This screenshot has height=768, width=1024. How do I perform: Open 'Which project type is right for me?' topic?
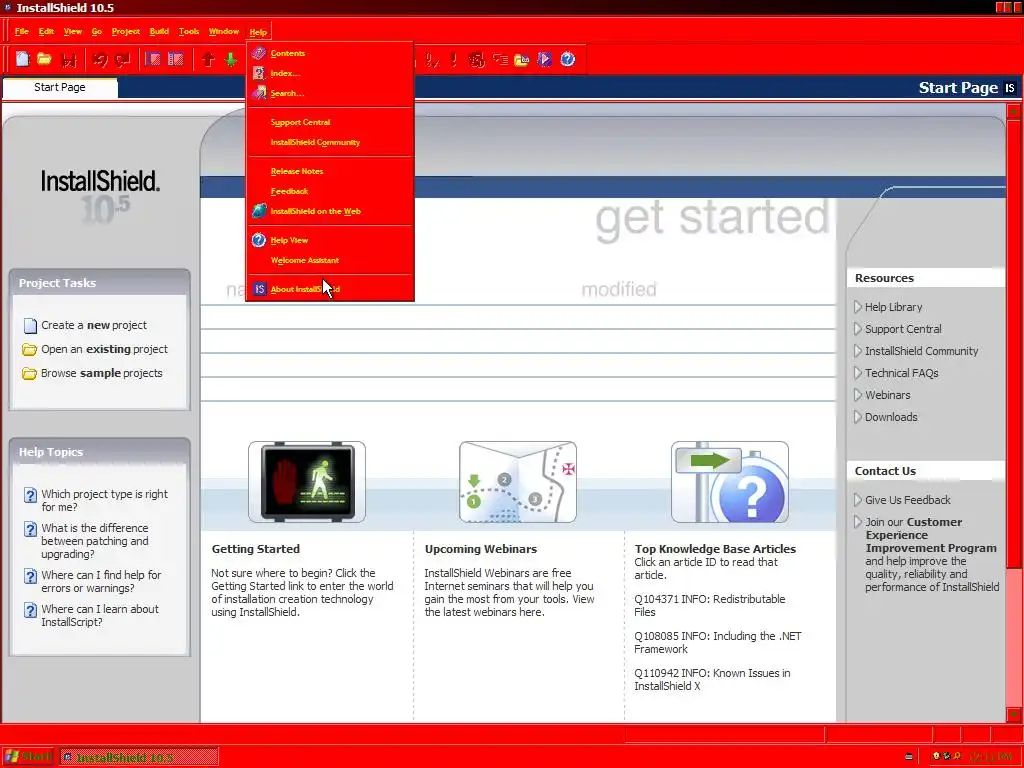coord(104,500)
